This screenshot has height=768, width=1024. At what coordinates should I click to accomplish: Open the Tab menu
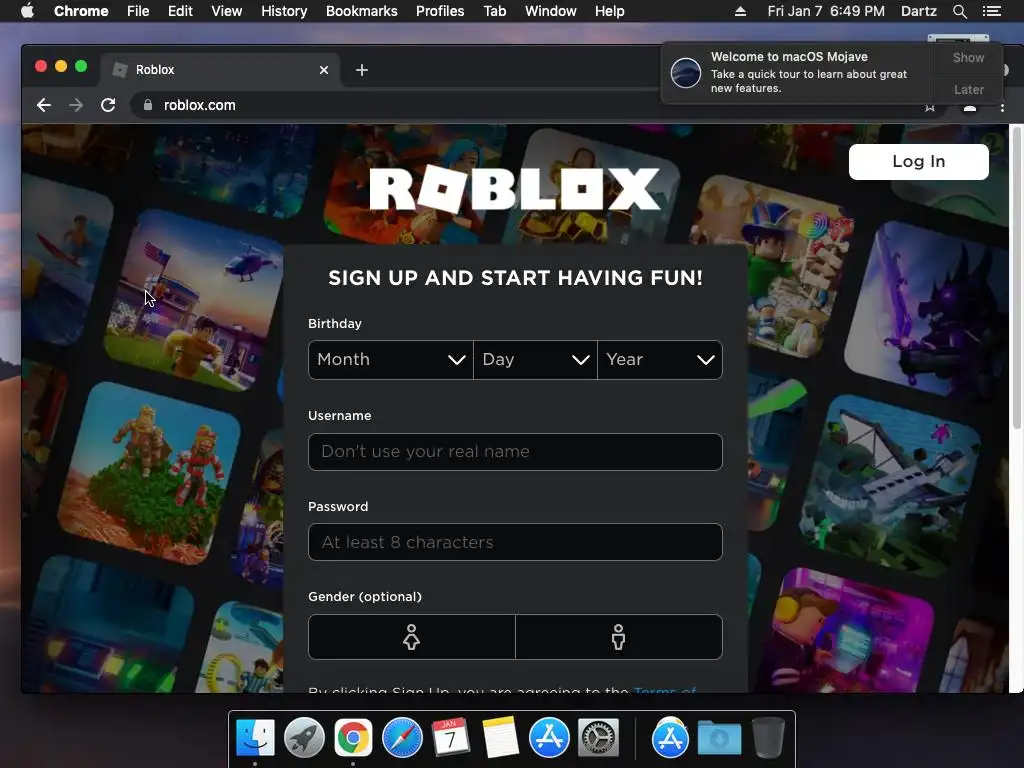pyautogui.click(x=494, y=11)
